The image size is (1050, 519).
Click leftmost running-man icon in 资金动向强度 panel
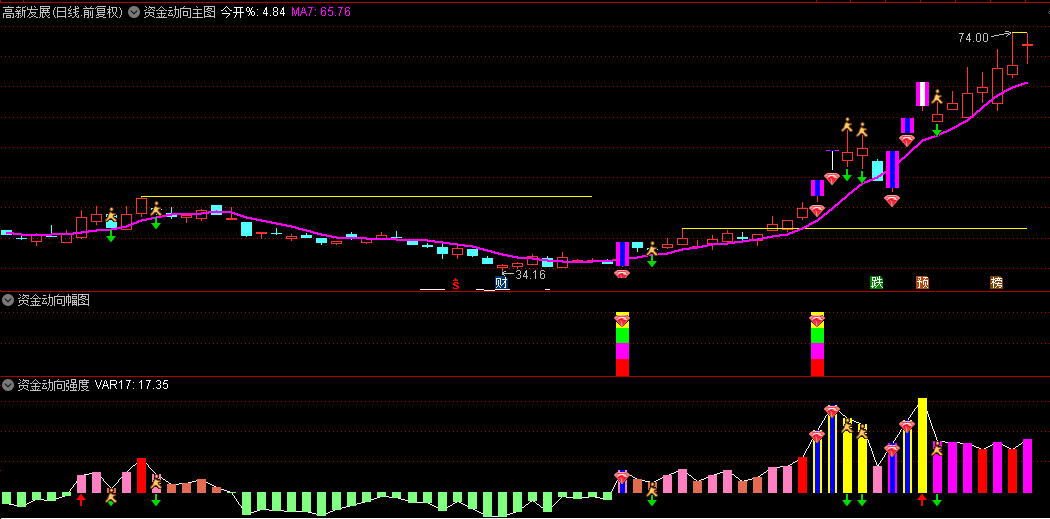111,497
